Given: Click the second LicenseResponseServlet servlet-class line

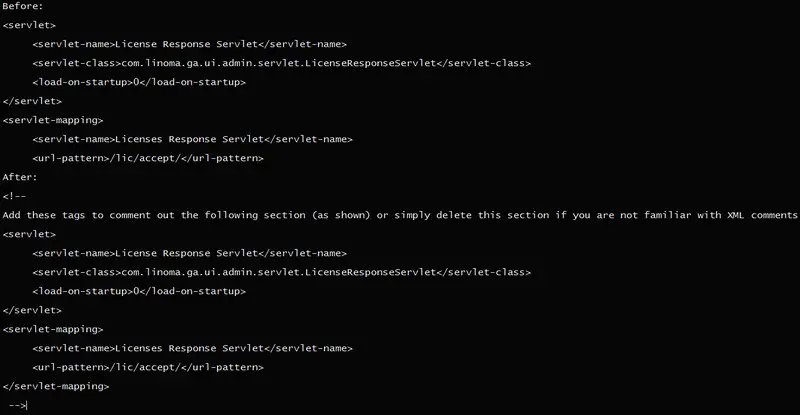Looking at the screenshot, I should (282, 272).
